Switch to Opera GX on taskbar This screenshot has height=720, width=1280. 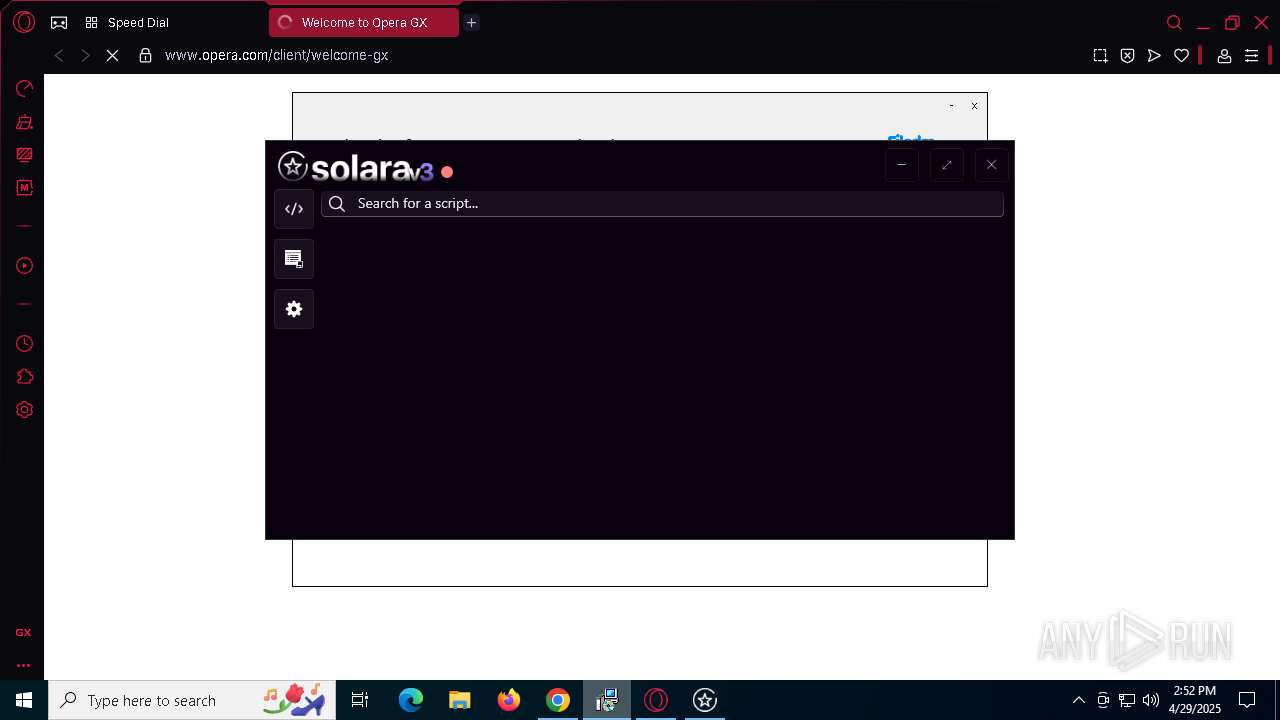pos(655,700)
